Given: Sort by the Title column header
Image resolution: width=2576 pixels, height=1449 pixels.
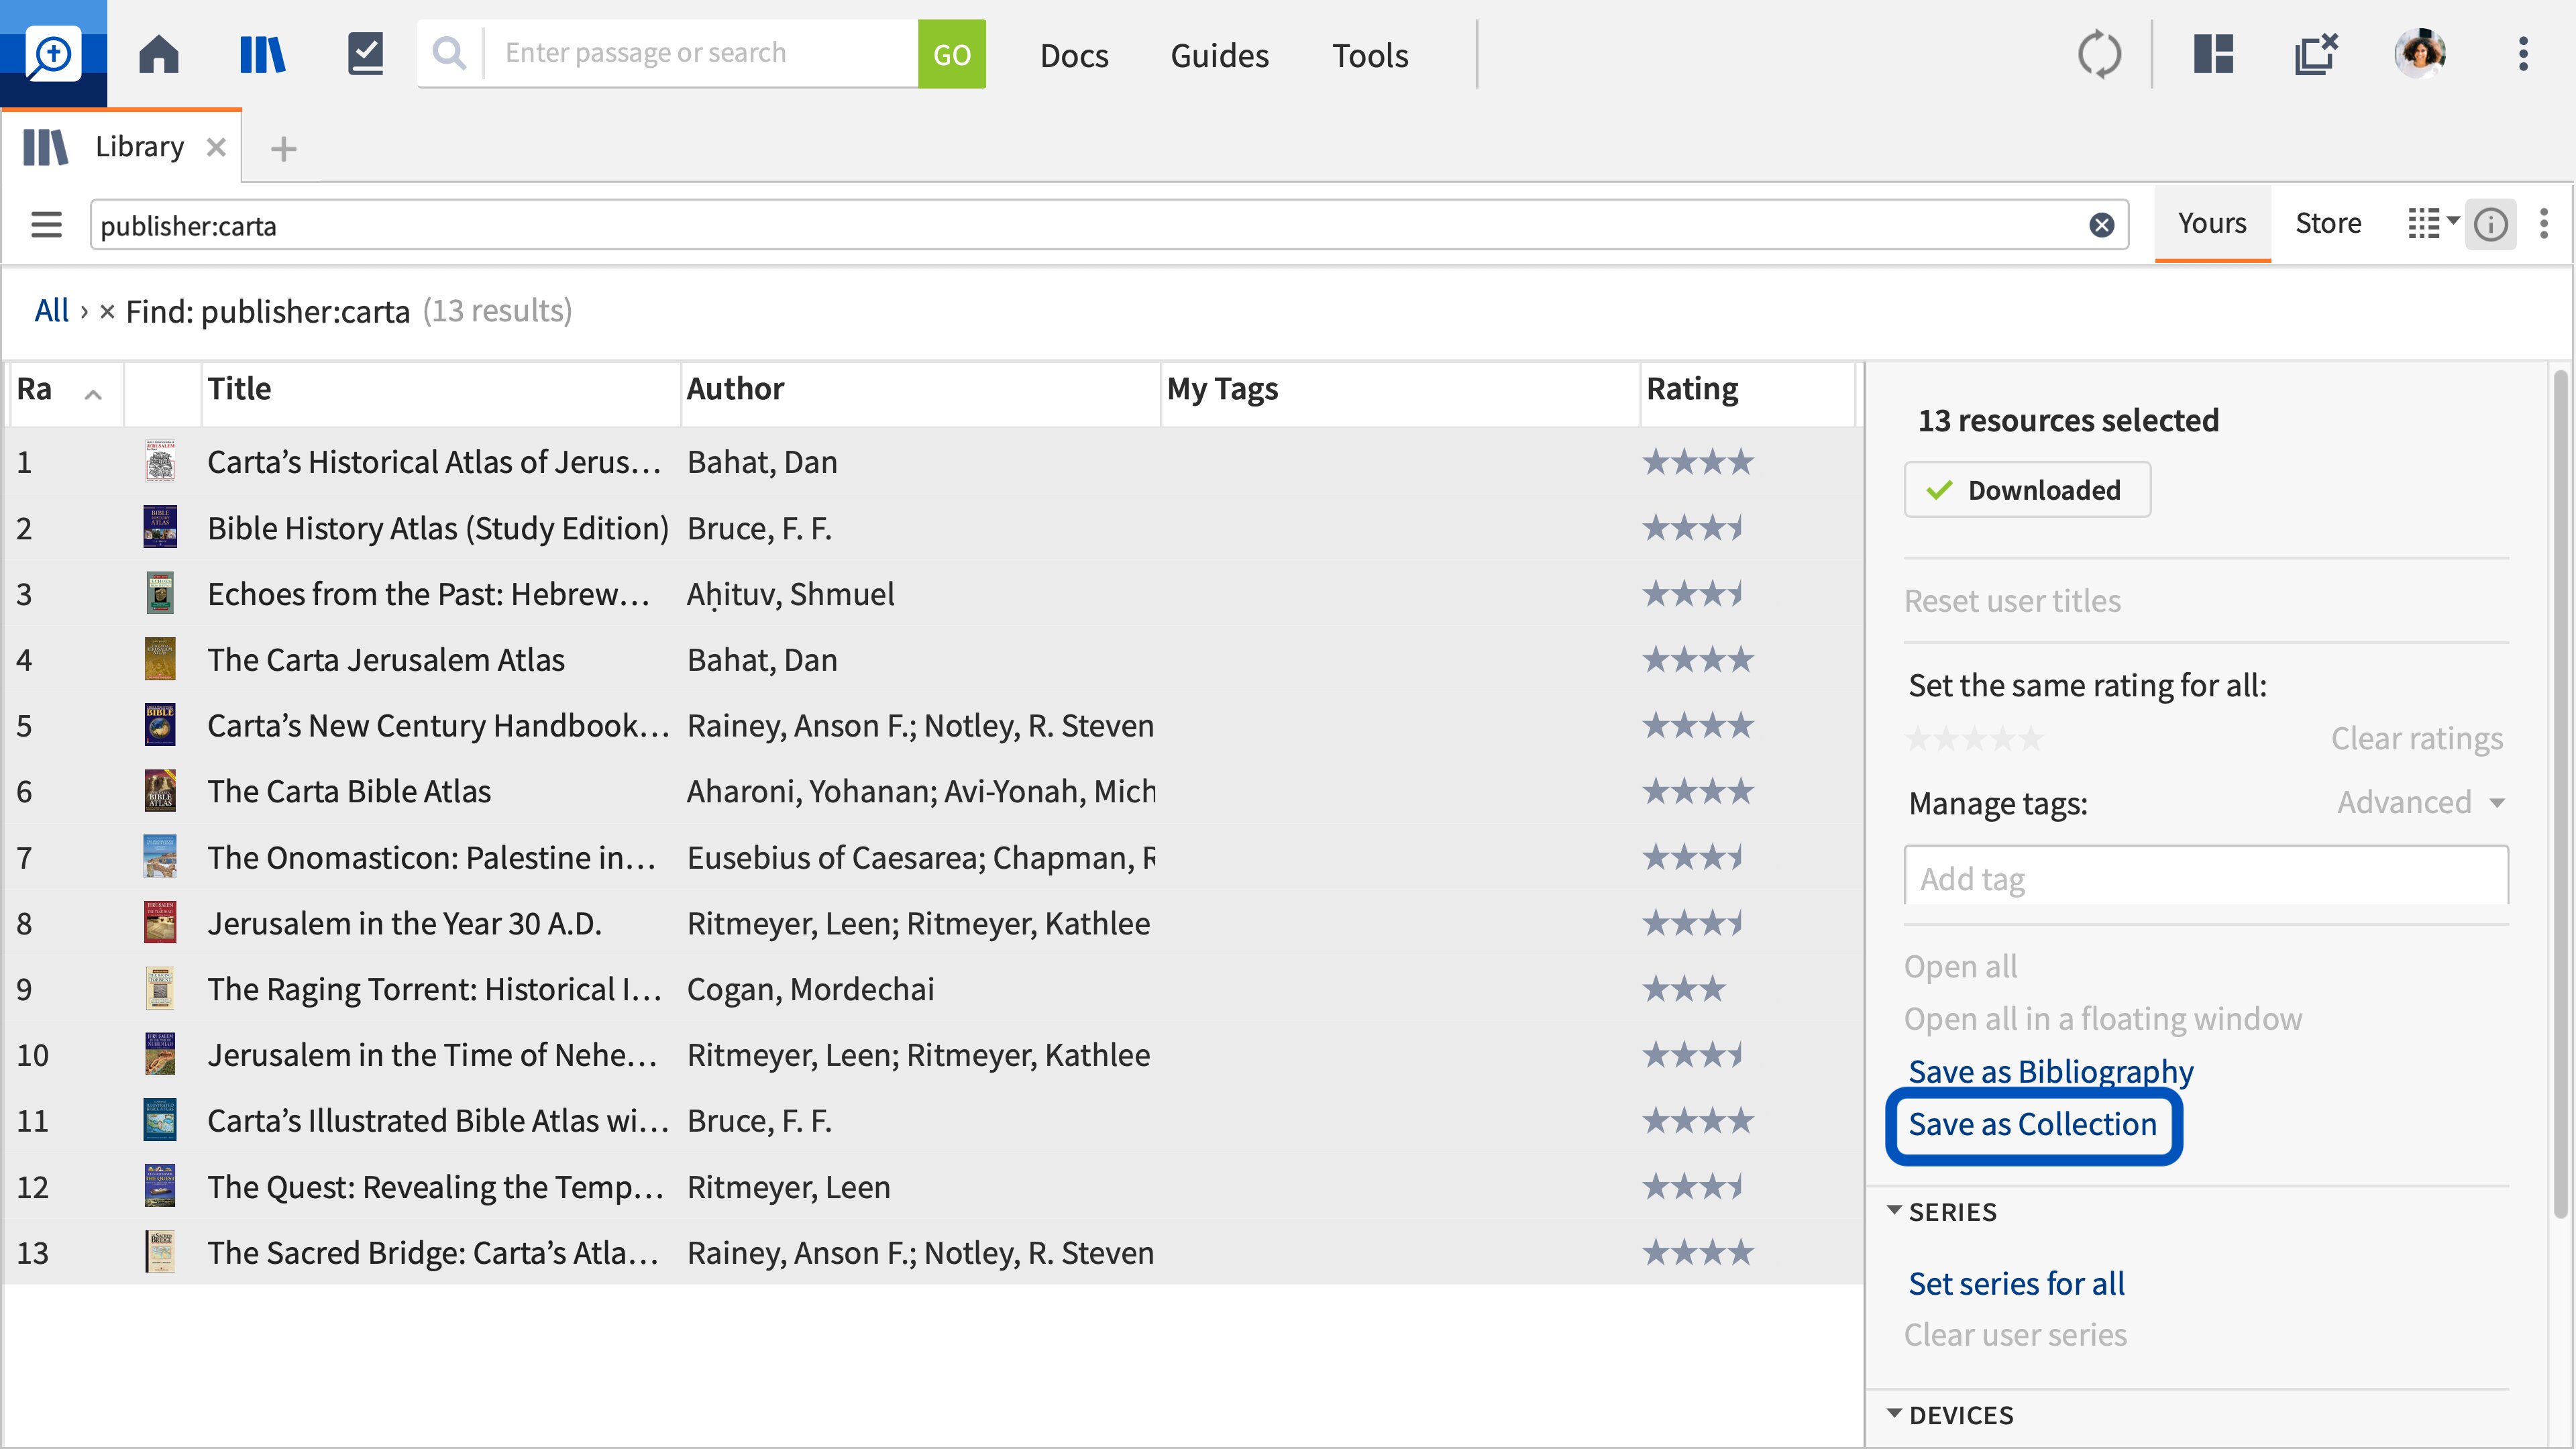Looking at the screenshot, I should pyautogui.click(x=440, y=390).
